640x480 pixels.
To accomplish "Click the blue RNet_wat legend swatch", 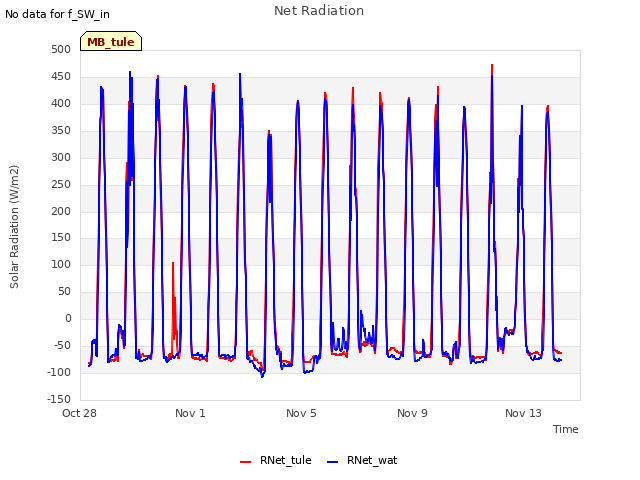I will pos(333,462).
